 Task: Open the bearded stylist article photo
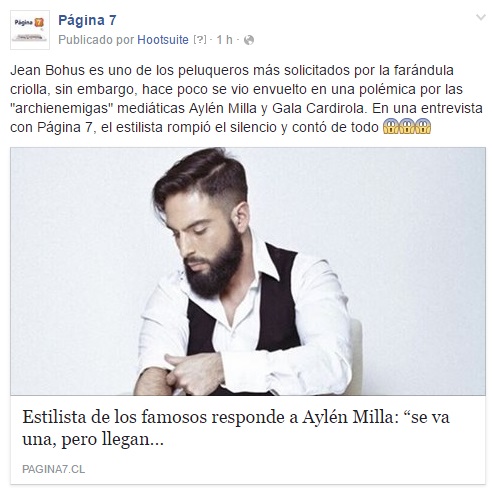coord(248,271)
